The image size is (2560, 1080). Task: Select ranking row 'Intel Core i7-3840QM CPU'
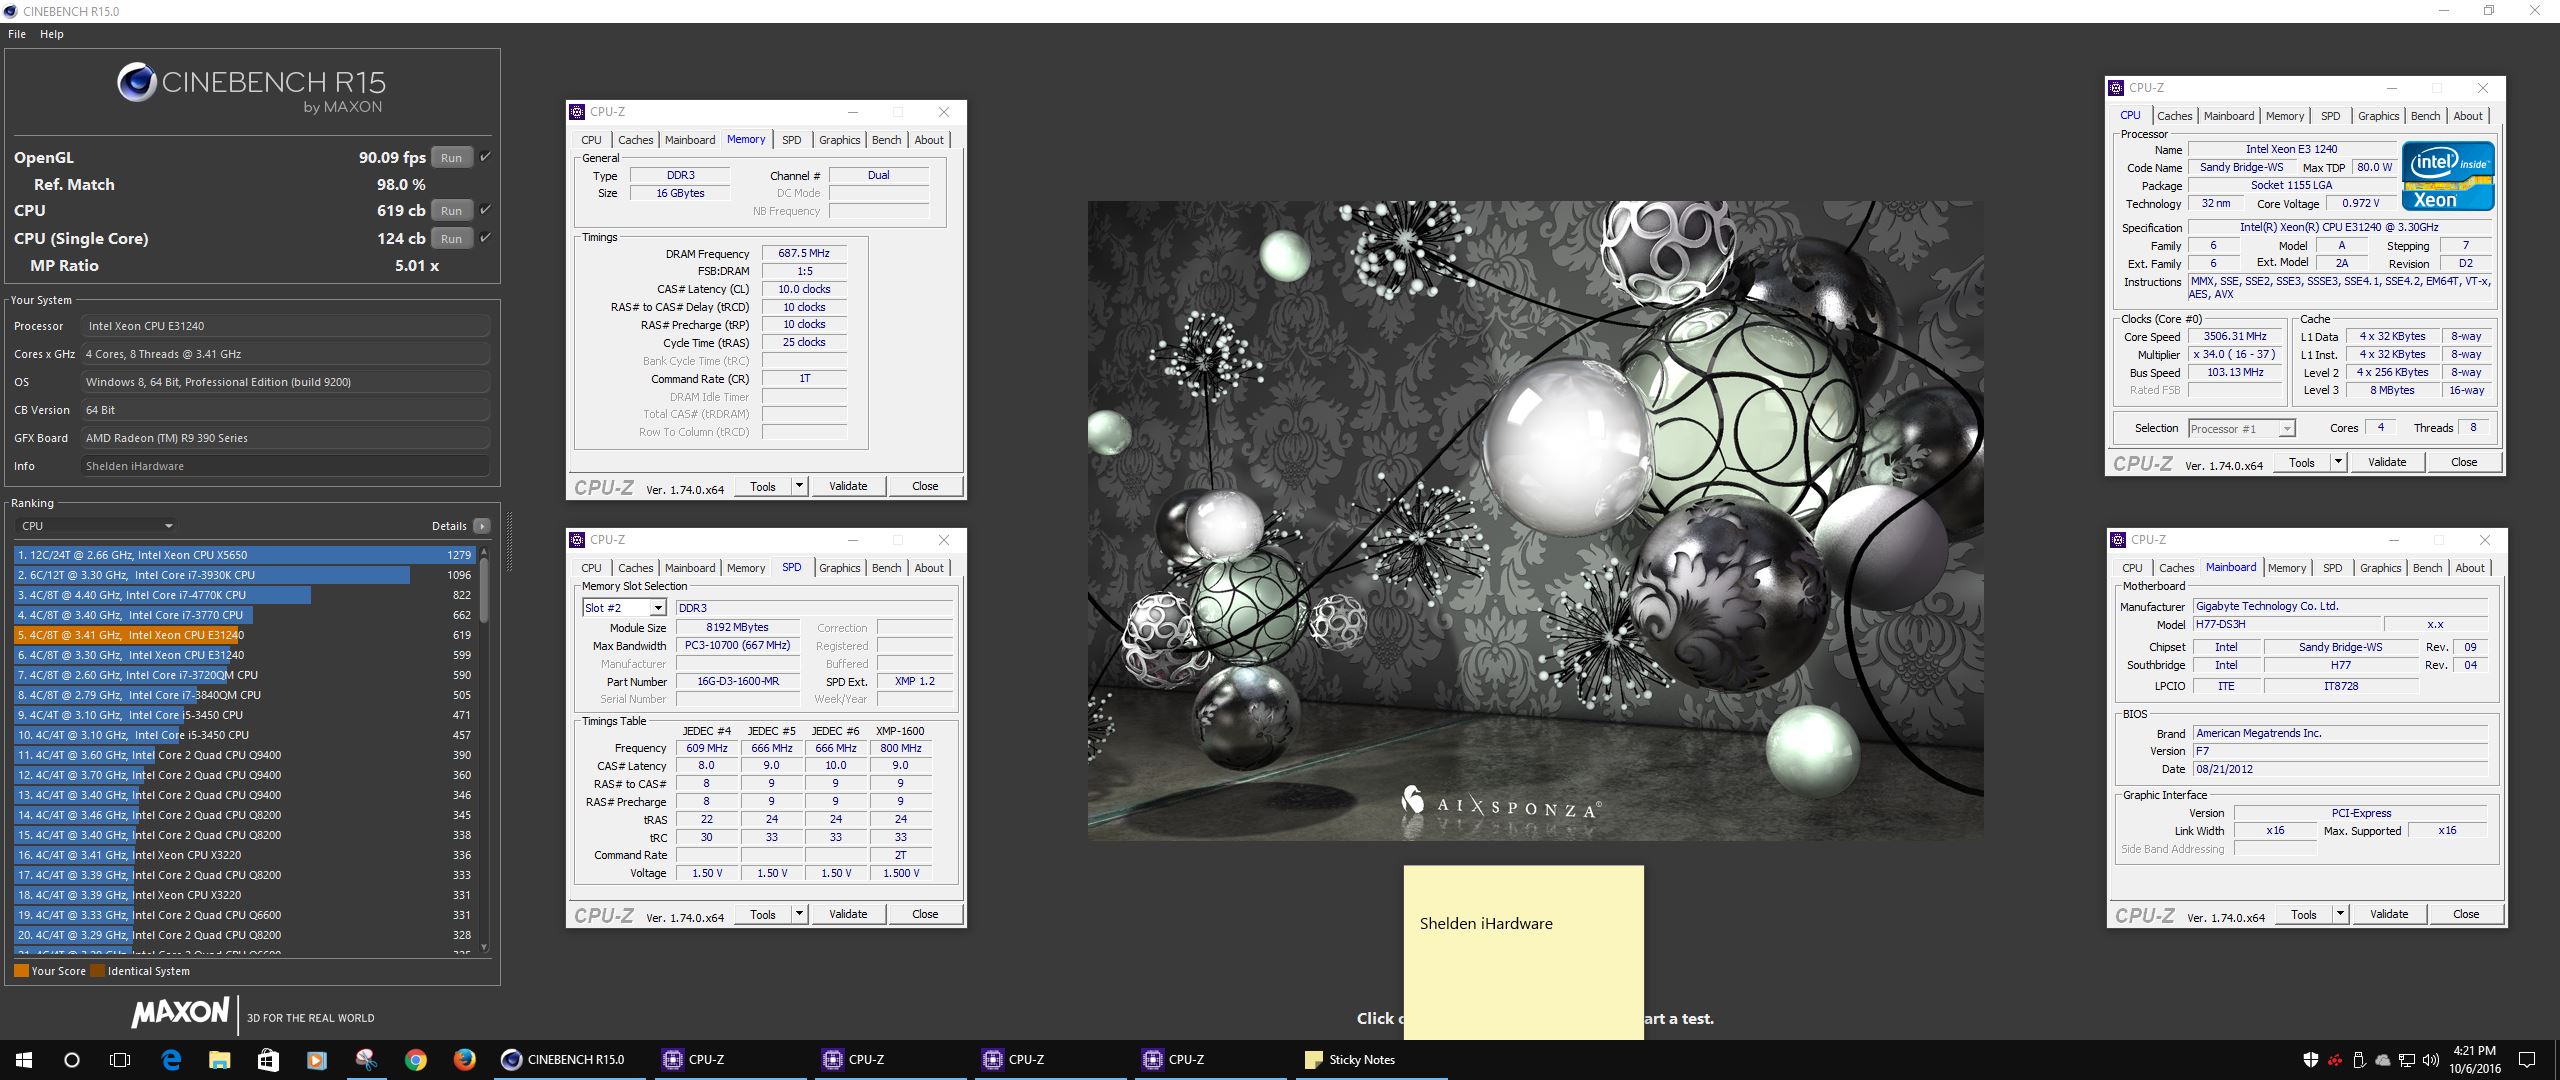(x=244, y=695)
